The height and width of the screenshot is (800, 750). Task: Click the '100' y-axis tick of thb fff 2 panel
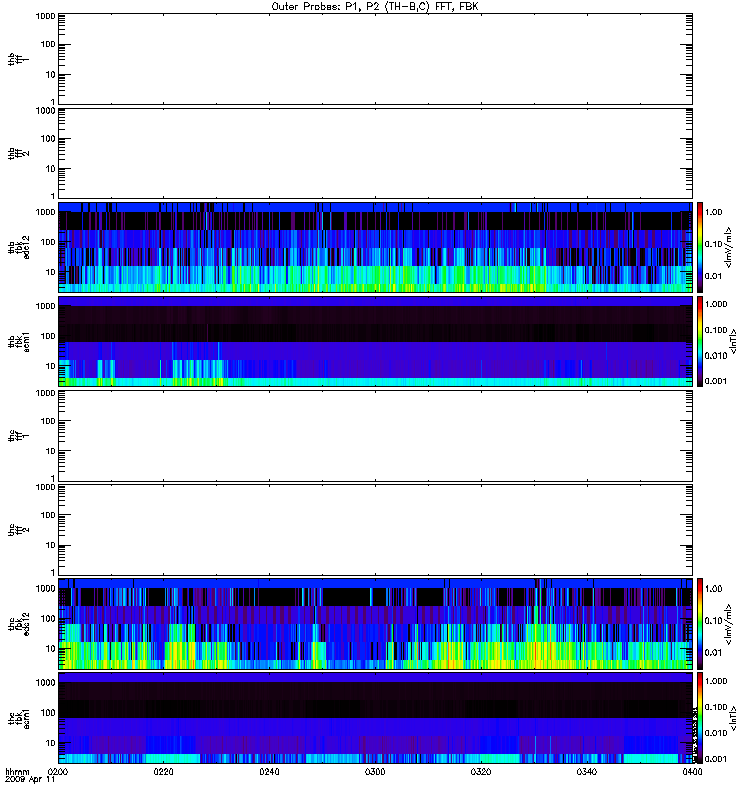[48, 139]
